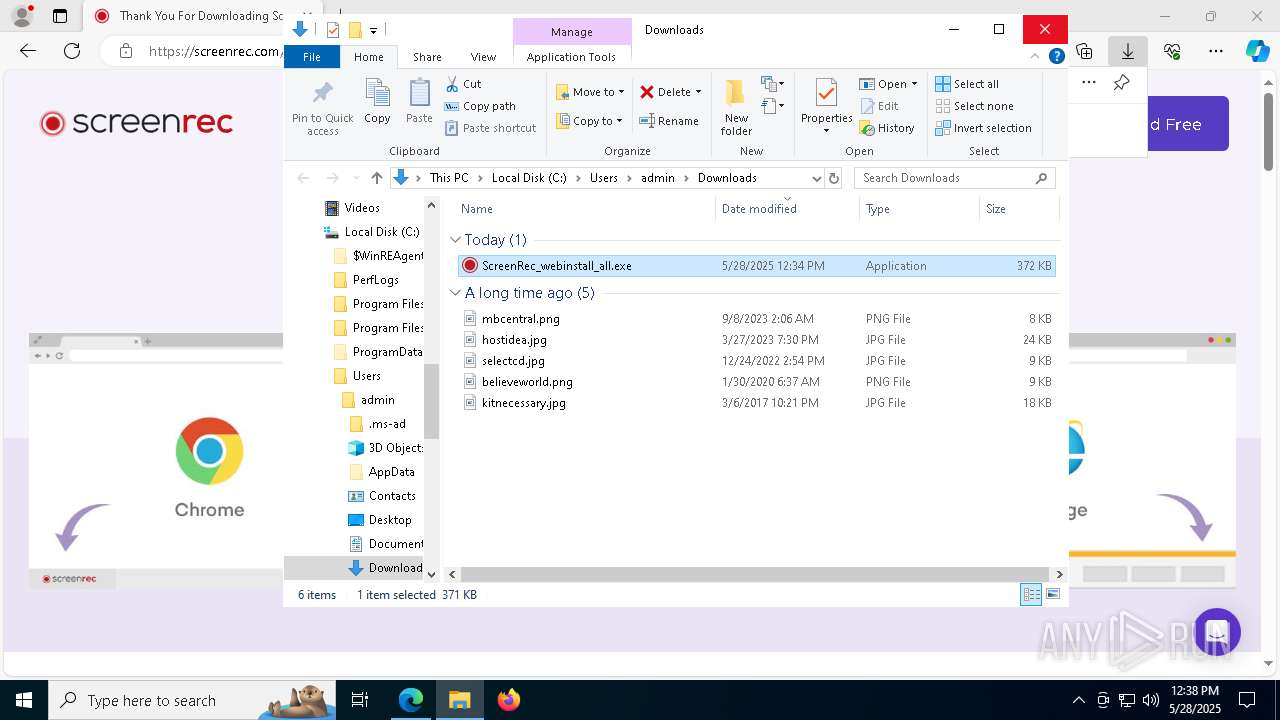Select Contacts in the navigation tree
Viewport: 1280px width, 720px height.
pyautogui.click(x=391, y=496)
